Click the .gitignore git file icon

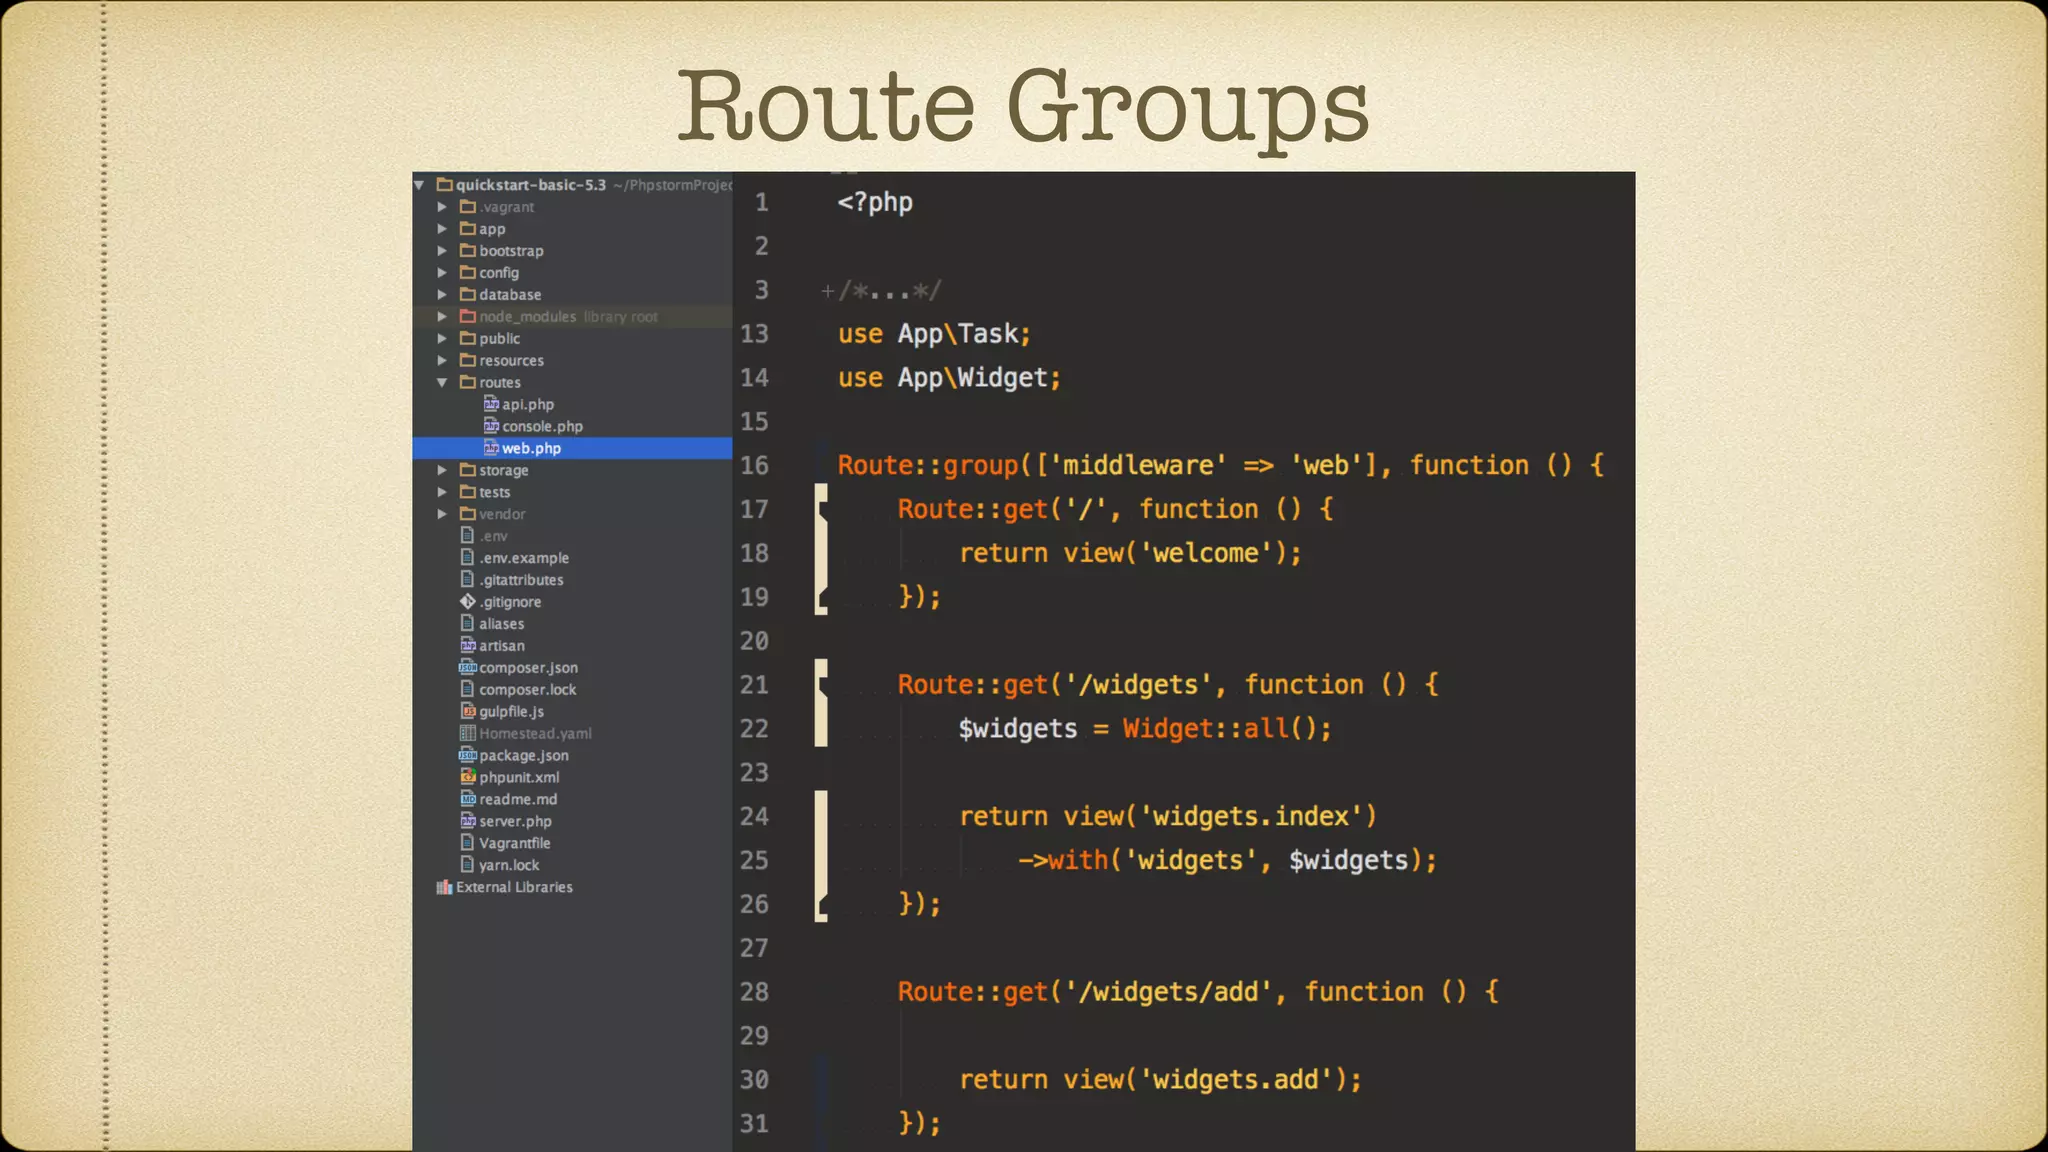point(467,601)
